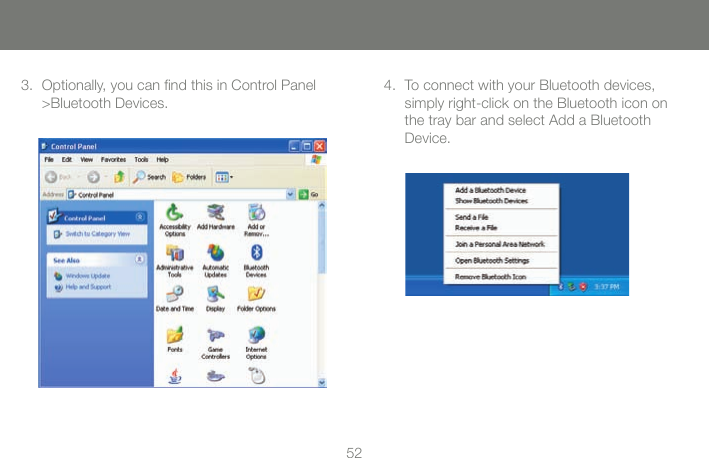Open the Help menu

click(162, 160)
